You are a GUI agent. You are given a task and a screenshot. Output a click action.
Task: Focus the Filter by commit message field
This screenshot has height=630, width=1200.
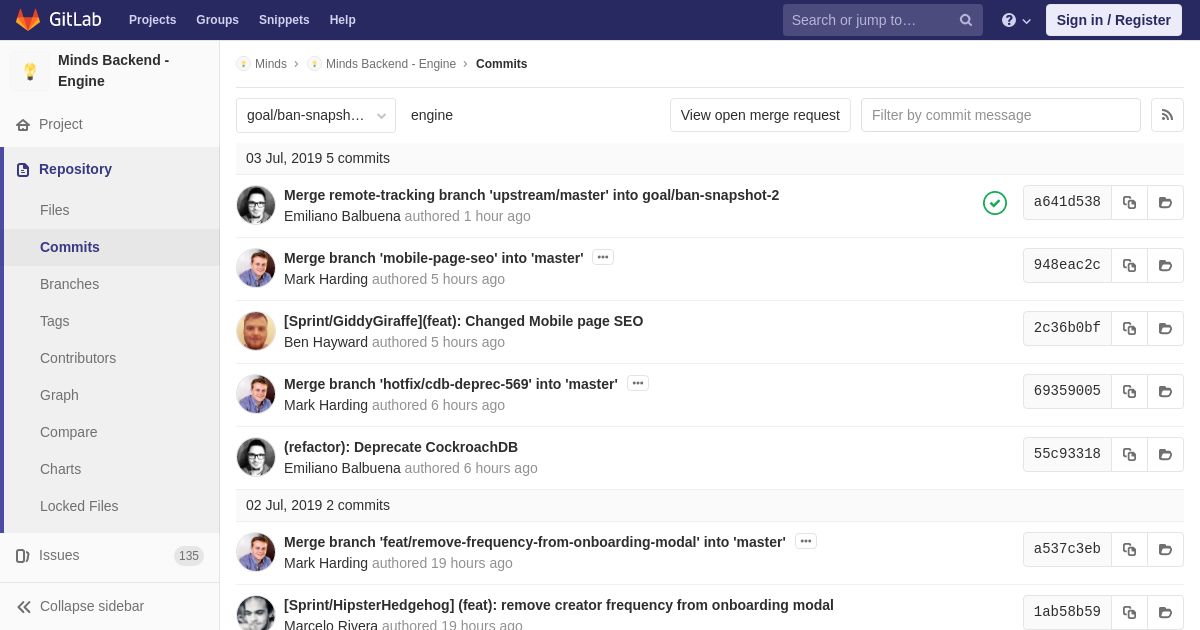point(1001,115)
